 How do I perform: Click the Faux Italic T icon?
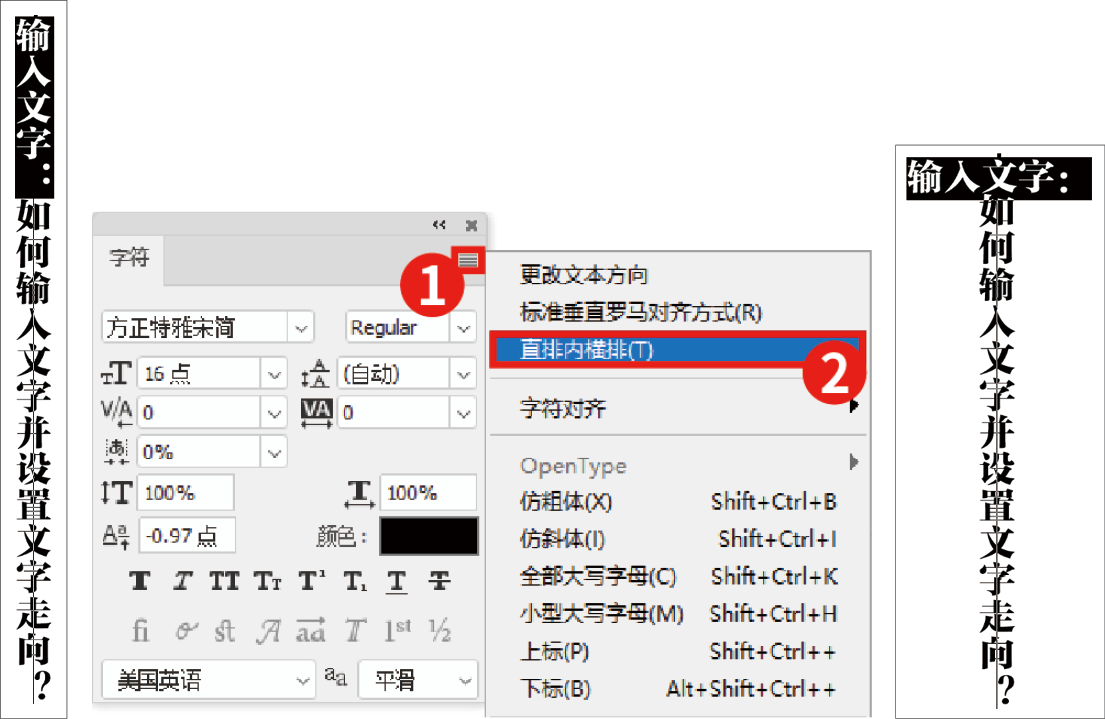coord(182,581)
